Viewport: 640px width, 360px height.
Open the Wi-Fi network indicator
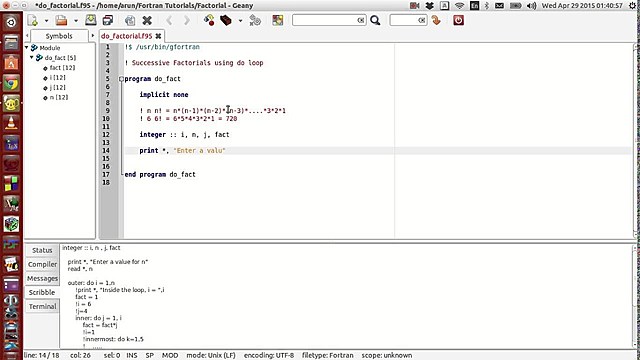click(x=460, y=6)
